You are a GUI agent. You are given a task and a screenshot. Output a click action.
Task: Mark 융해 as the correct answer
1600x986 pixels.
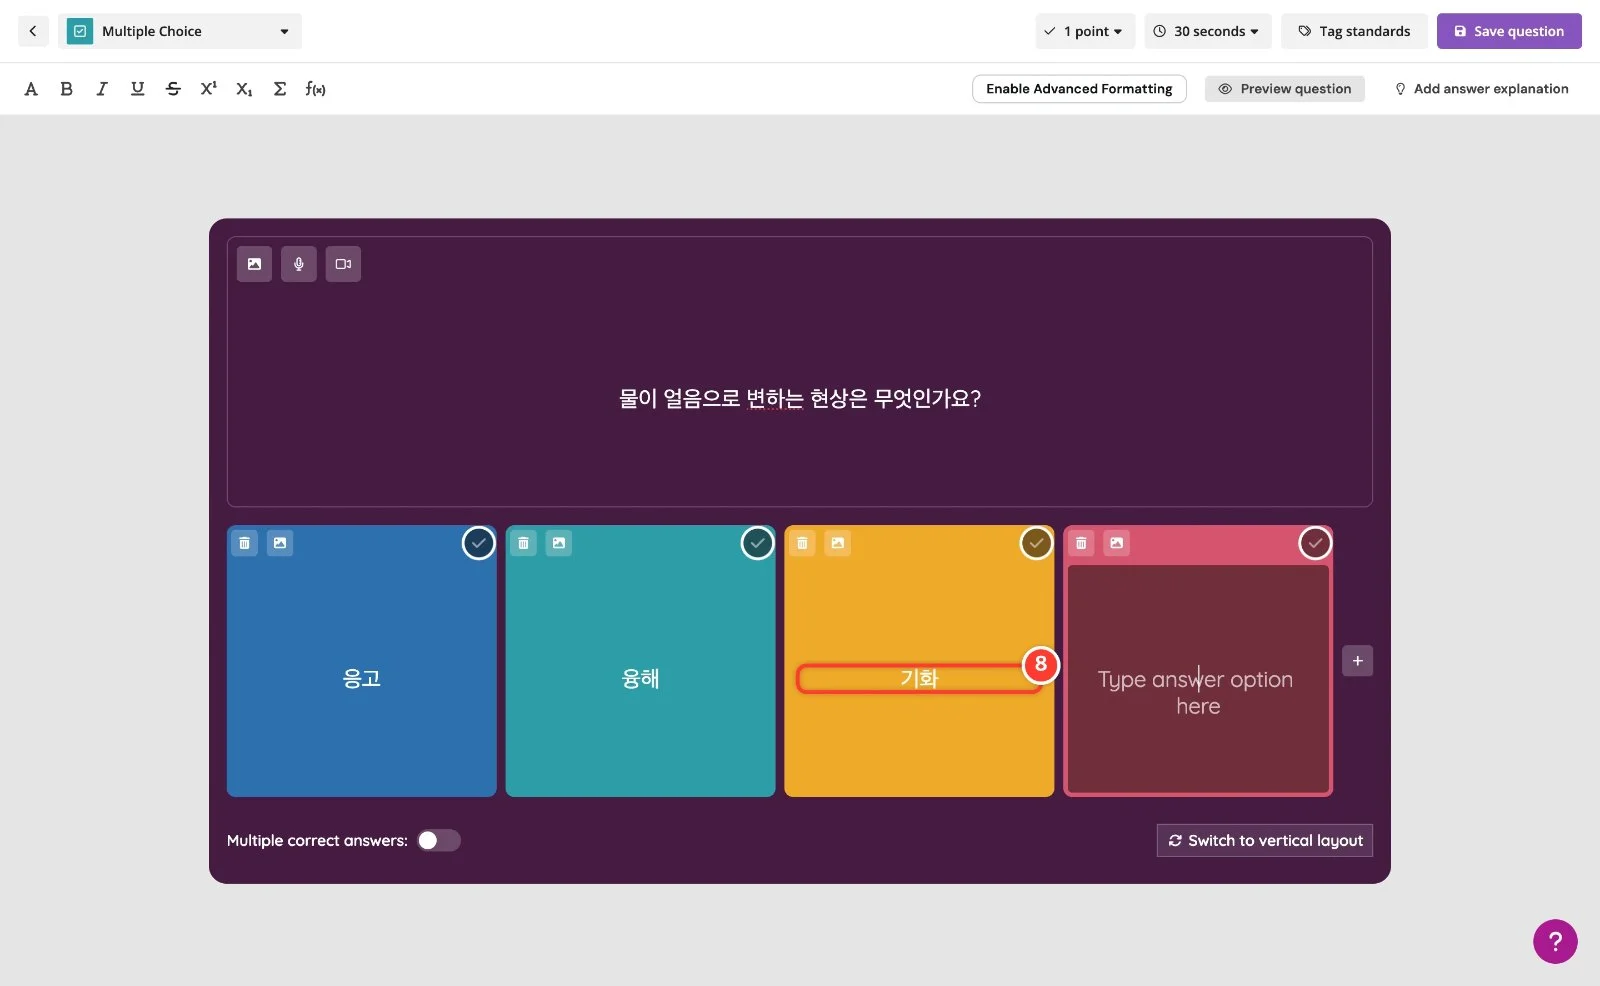[758, 543]
